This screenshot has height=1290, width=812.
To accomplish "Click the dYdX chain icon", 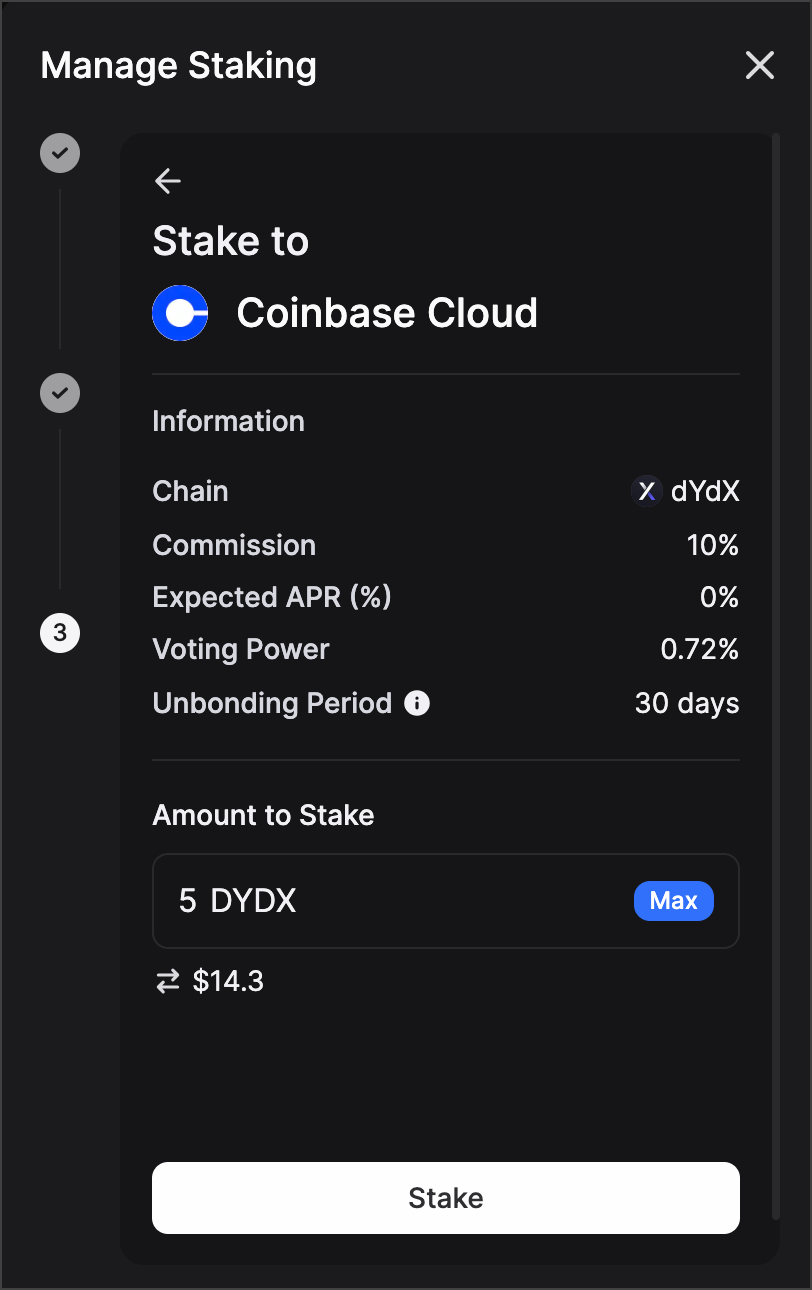I will click(x=647, y=491).
